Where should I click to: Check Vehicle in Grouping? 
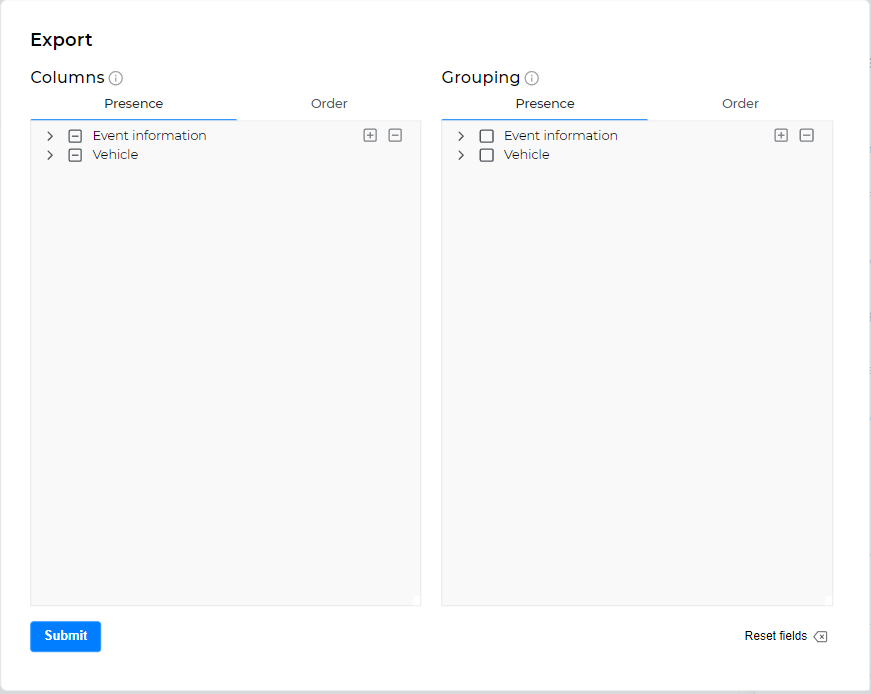coord(487,155)
